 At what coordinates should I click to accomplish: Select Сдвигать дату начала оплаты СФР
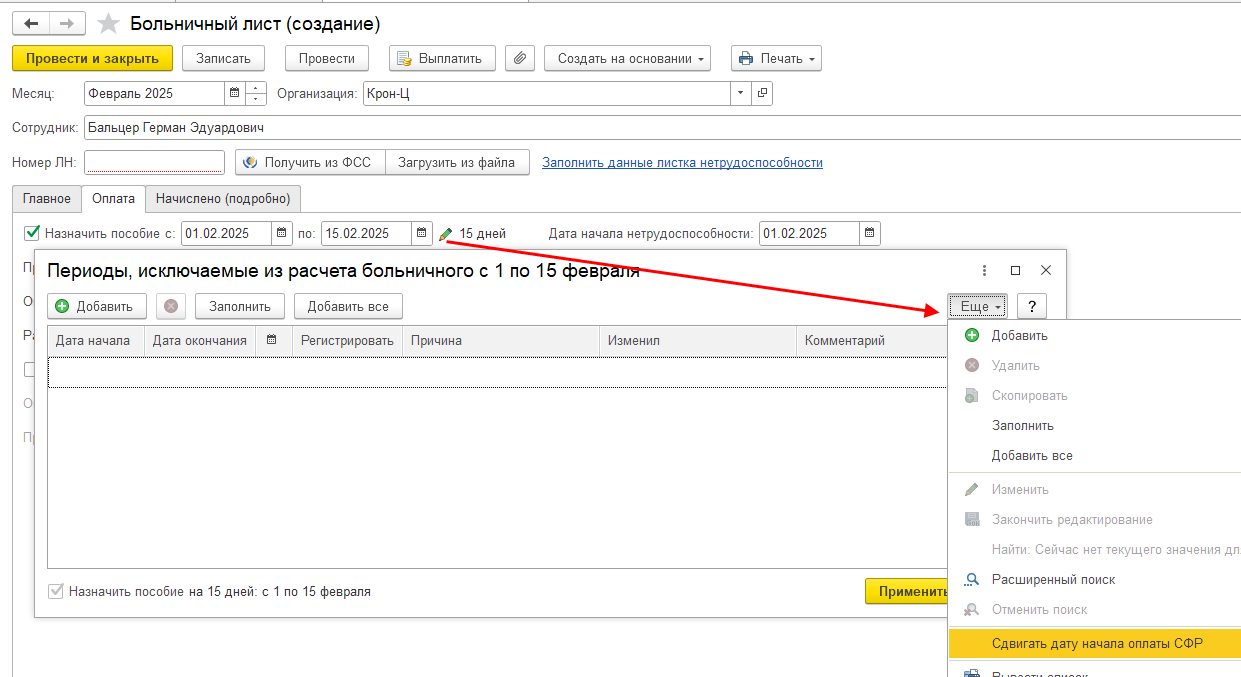pyautogui.click(x=1095, y=643)
